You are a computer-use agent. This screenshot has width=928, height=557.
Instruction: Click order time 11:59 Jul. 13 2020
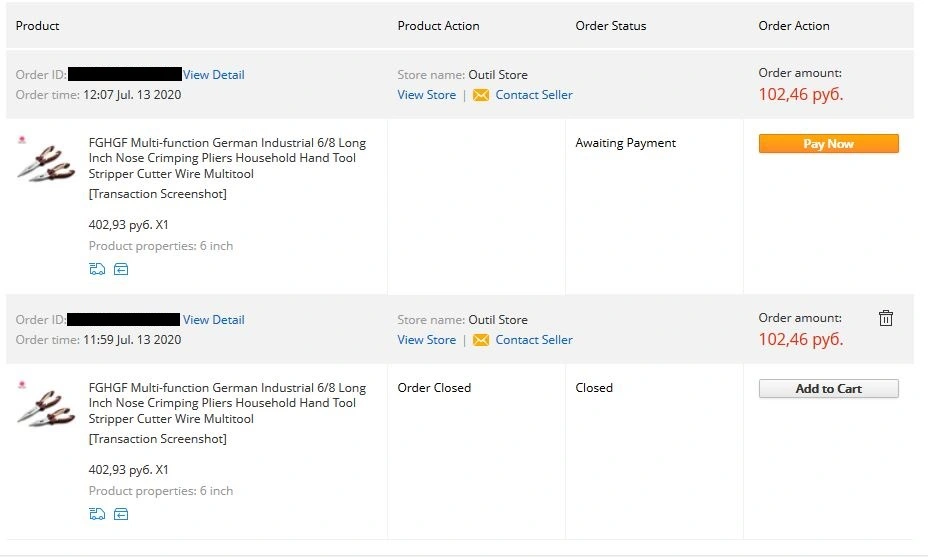pyautogui.click(x=132, y=340)
